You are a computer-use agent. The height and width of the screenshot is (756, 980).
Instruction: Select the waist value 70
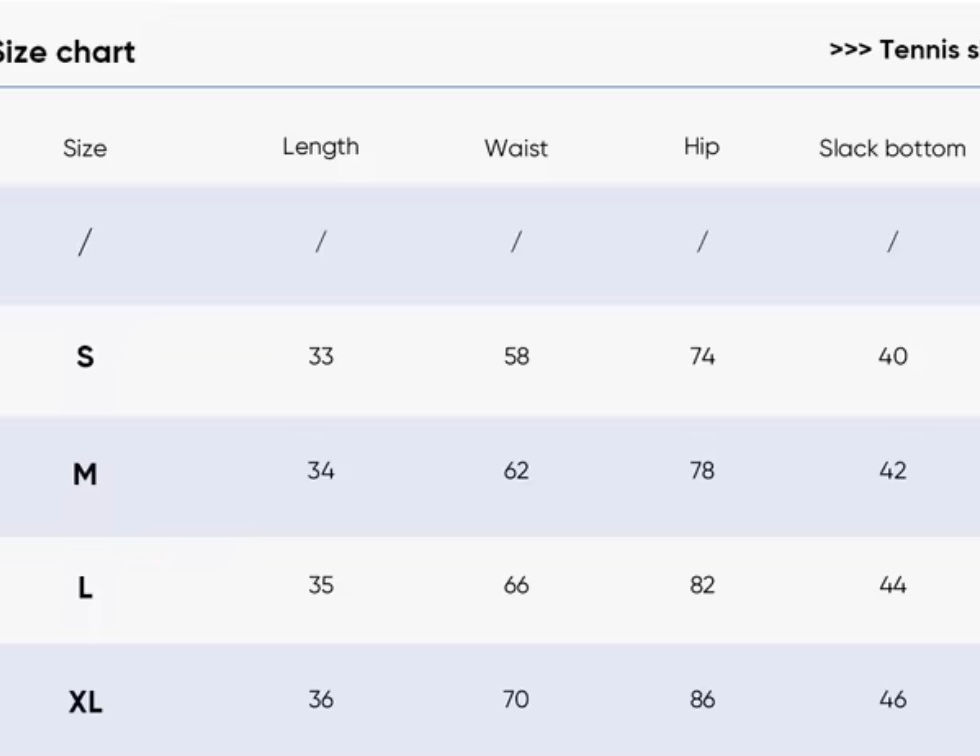click(516, 700)
